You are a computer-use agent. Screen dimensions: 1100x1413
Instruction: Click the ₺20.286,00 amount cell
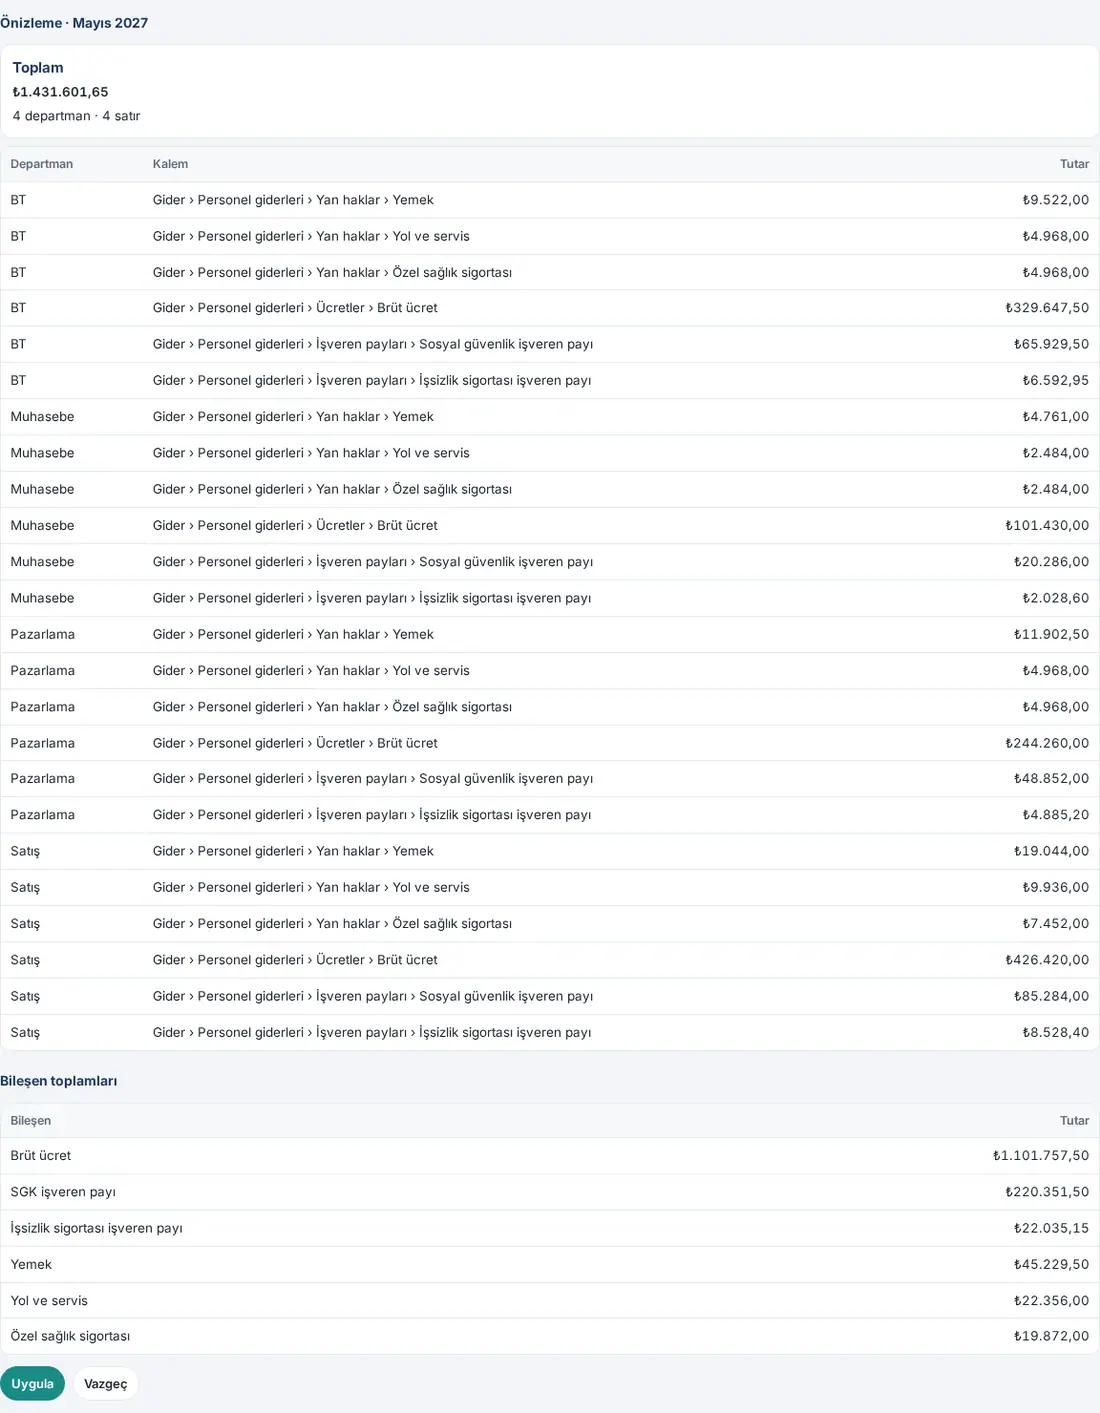1051,562
